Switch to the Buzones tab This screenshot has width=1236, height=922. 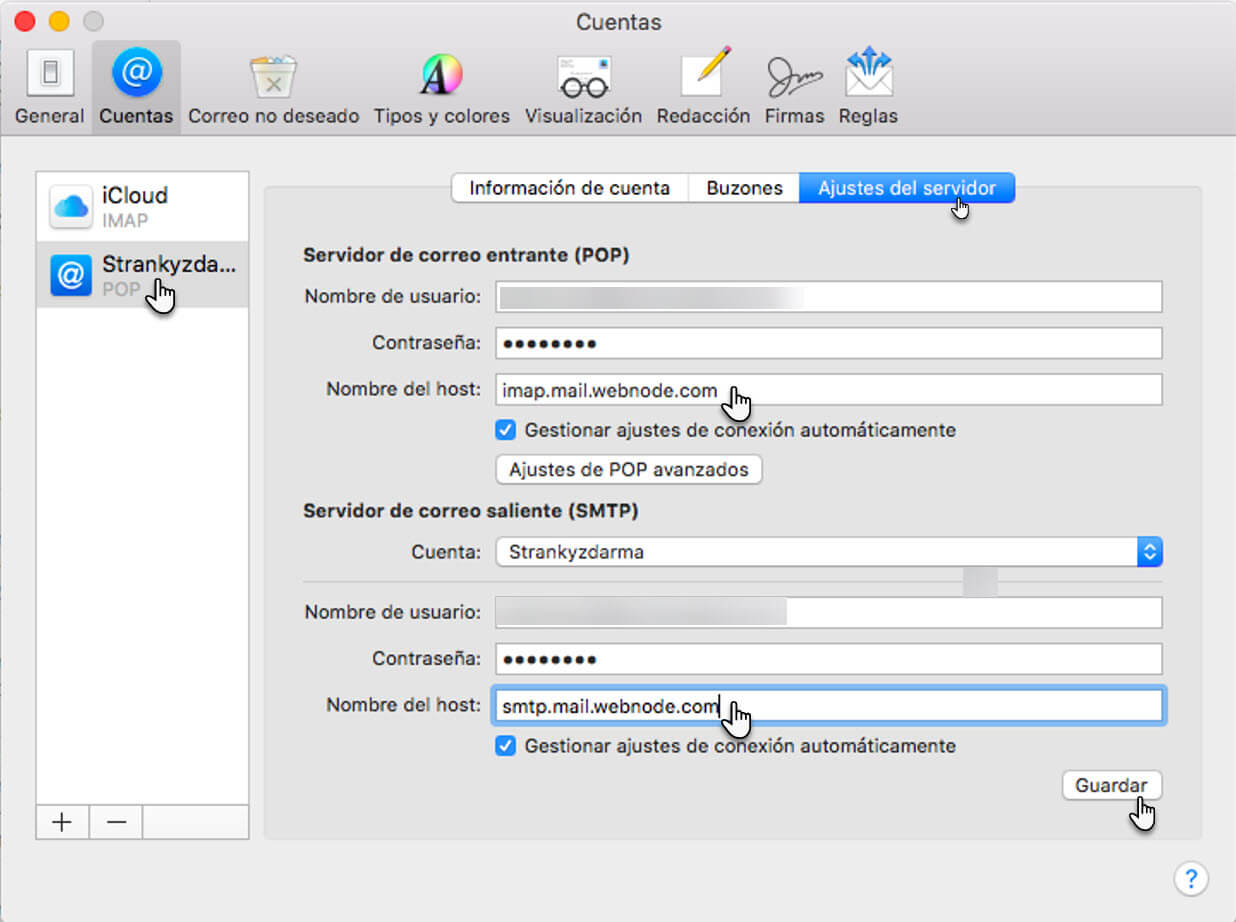[744, 188]
